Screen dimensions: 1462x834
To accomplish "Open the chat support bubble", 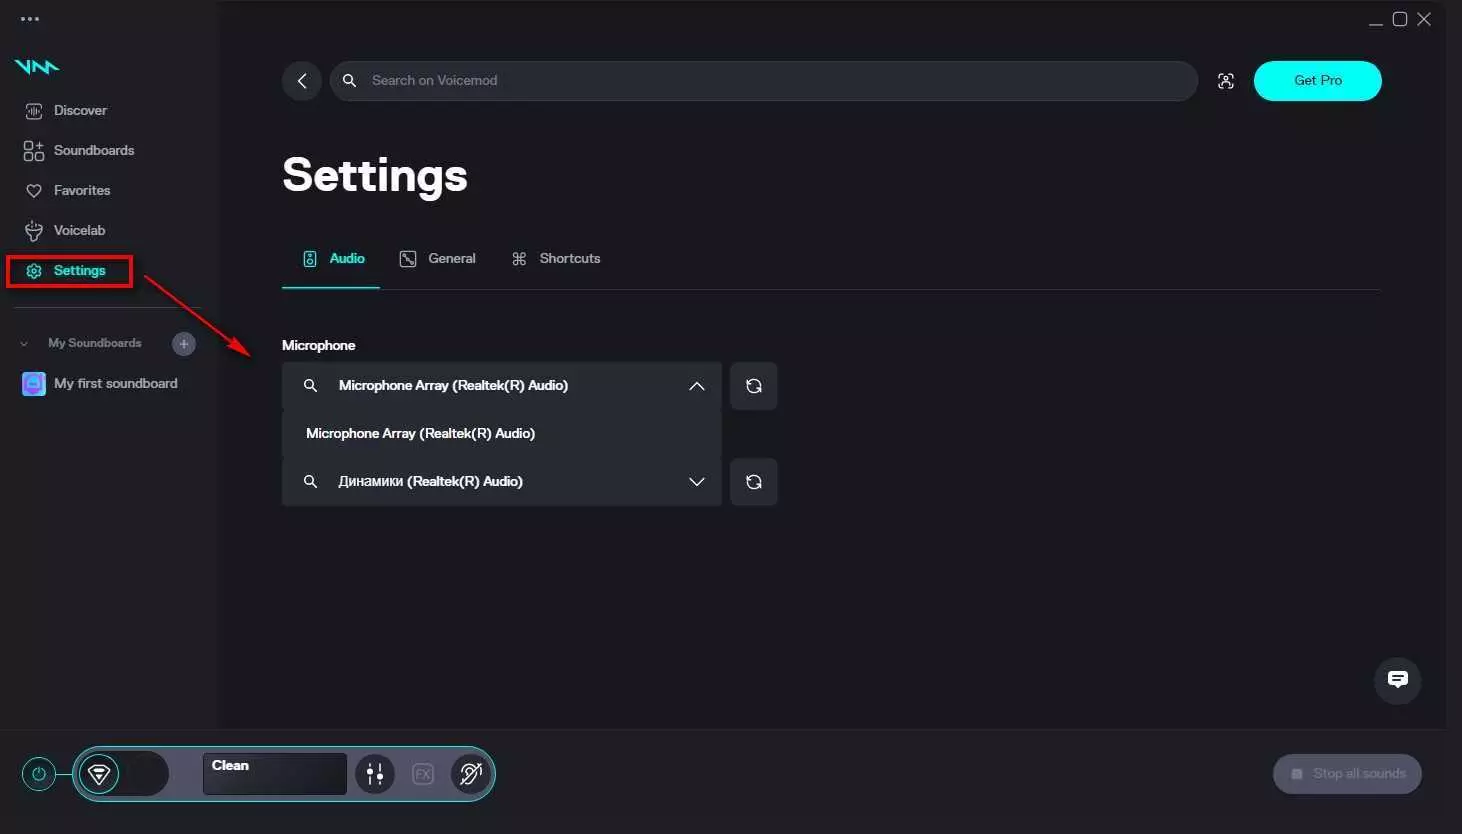I will coord(1398,680).
